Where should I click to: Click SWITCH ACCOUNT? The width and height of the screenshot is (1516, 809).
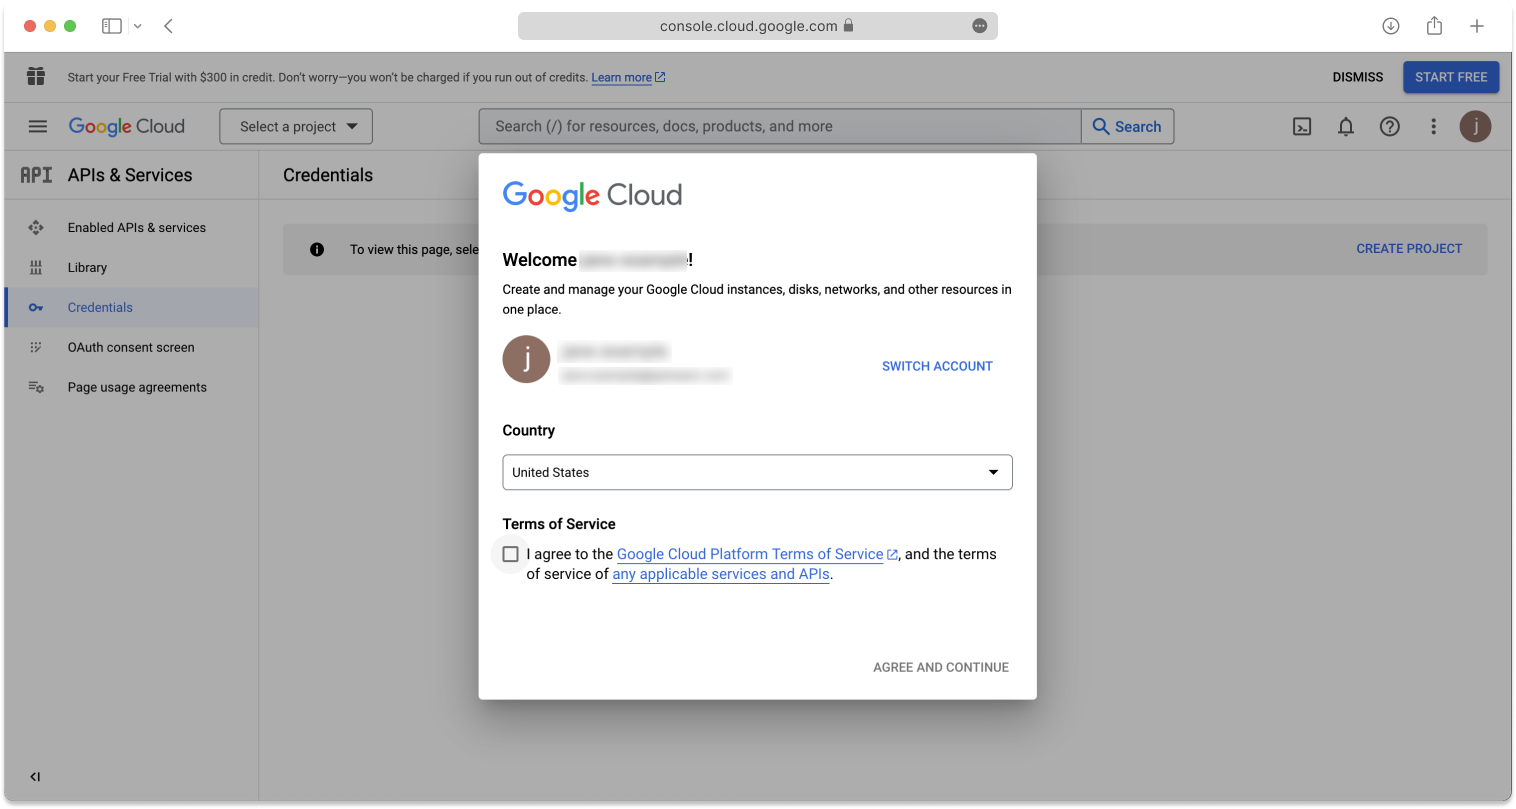[x=937, y=366]
